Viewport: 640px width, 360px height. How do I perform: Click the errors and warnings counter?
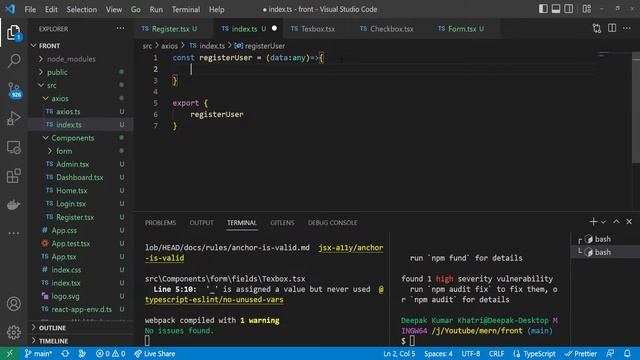click(111, 354)
